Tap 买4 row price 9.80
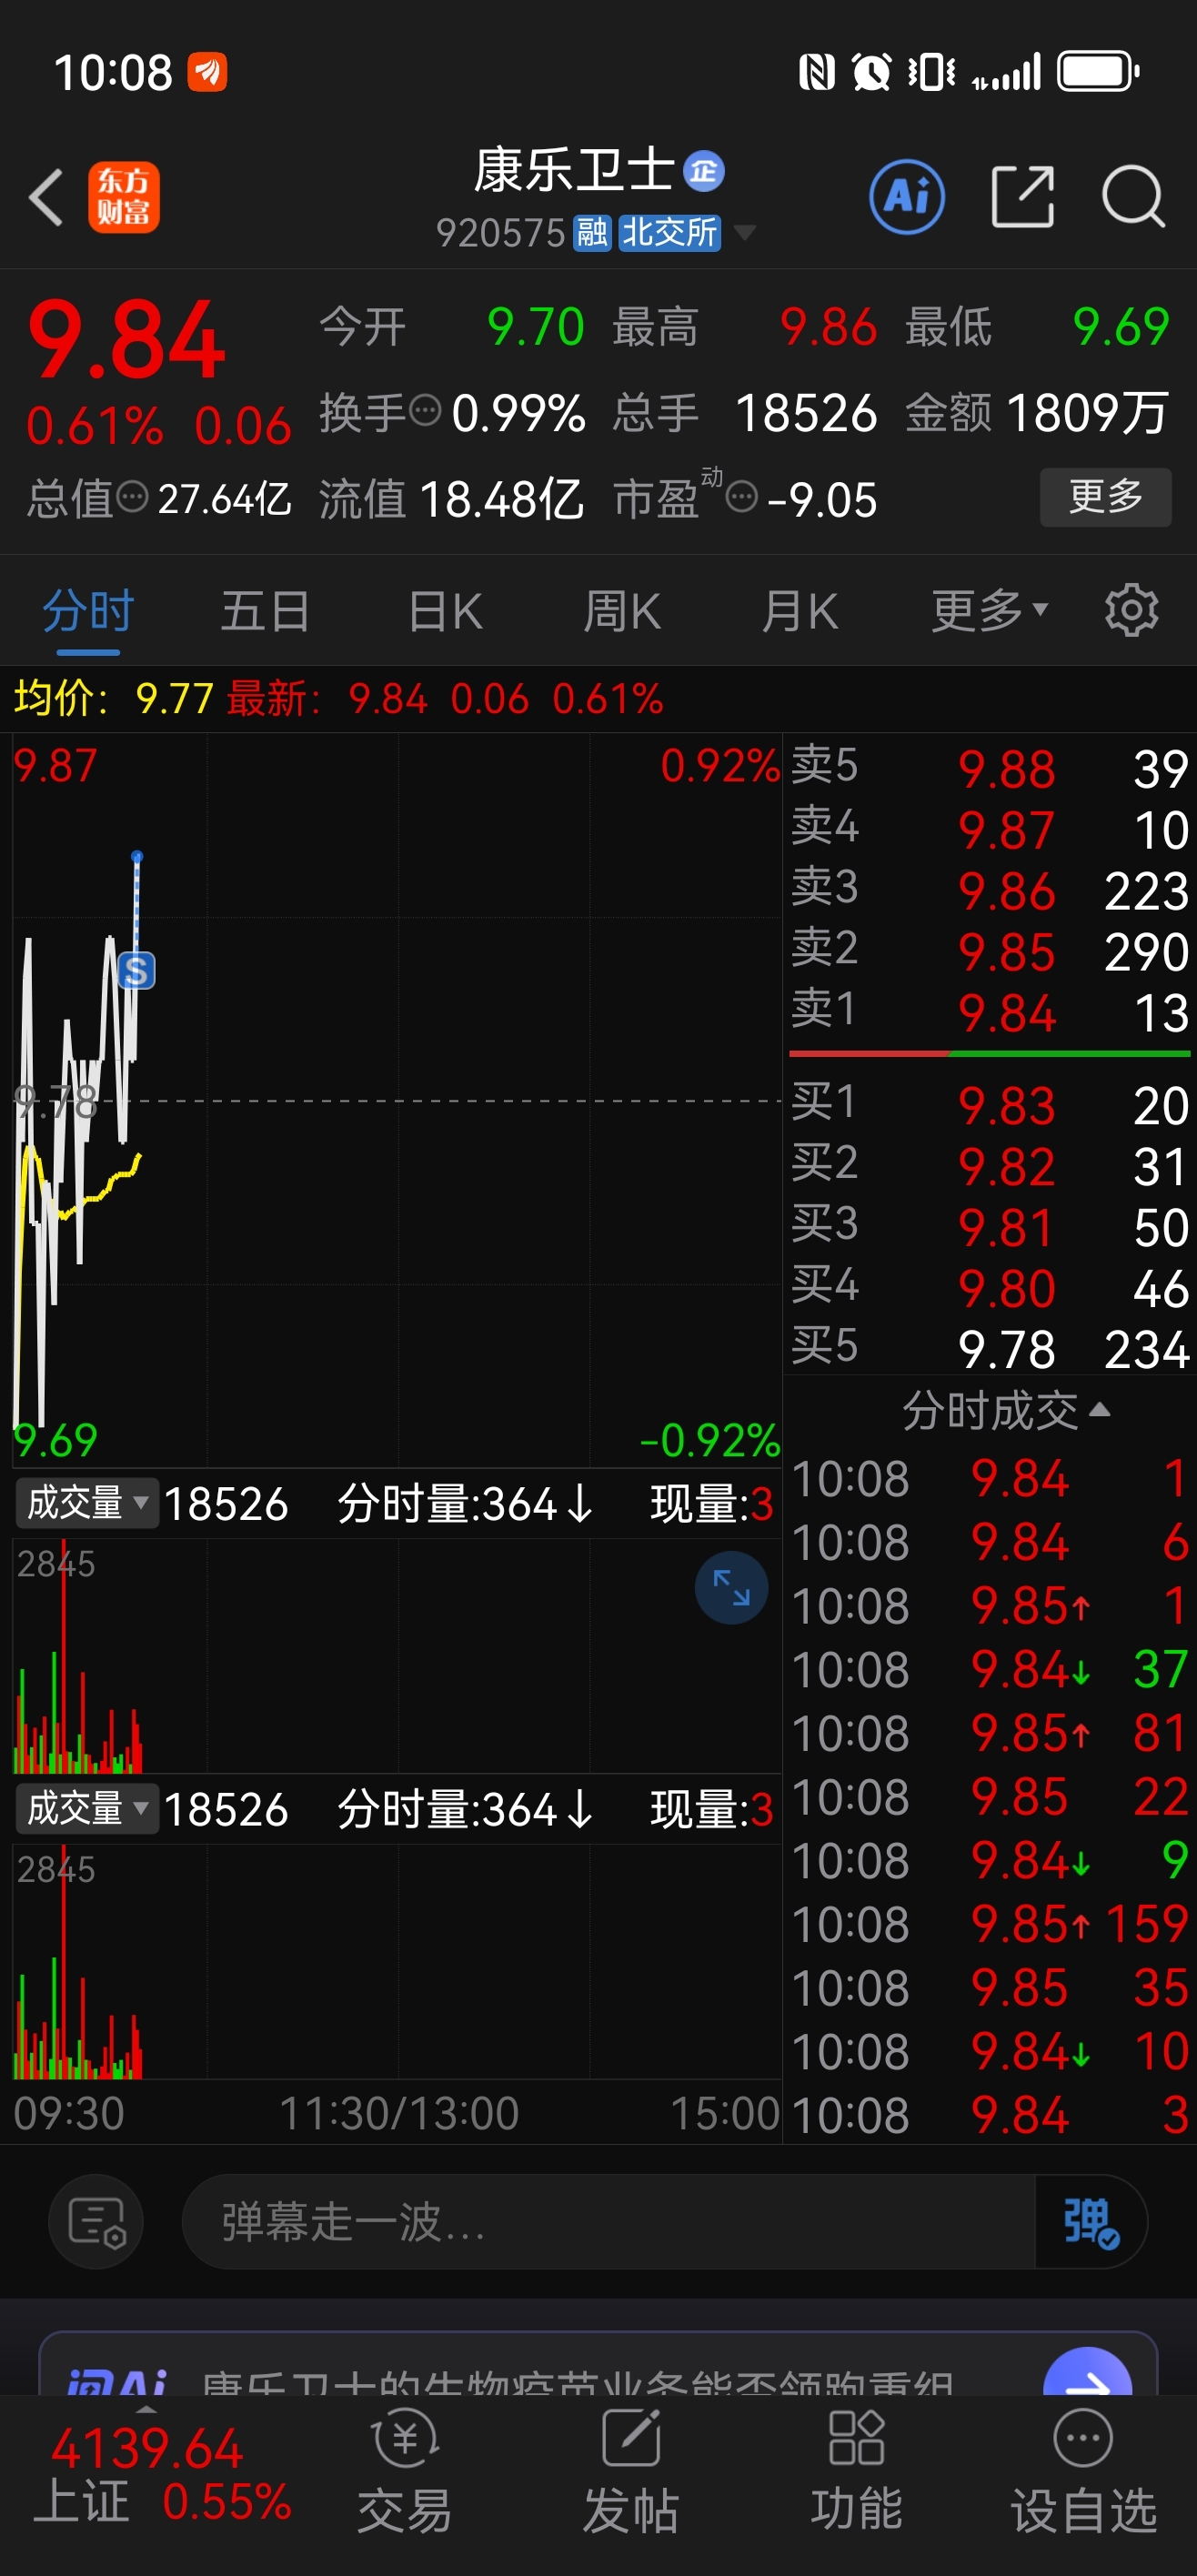 point(1006,1288)
